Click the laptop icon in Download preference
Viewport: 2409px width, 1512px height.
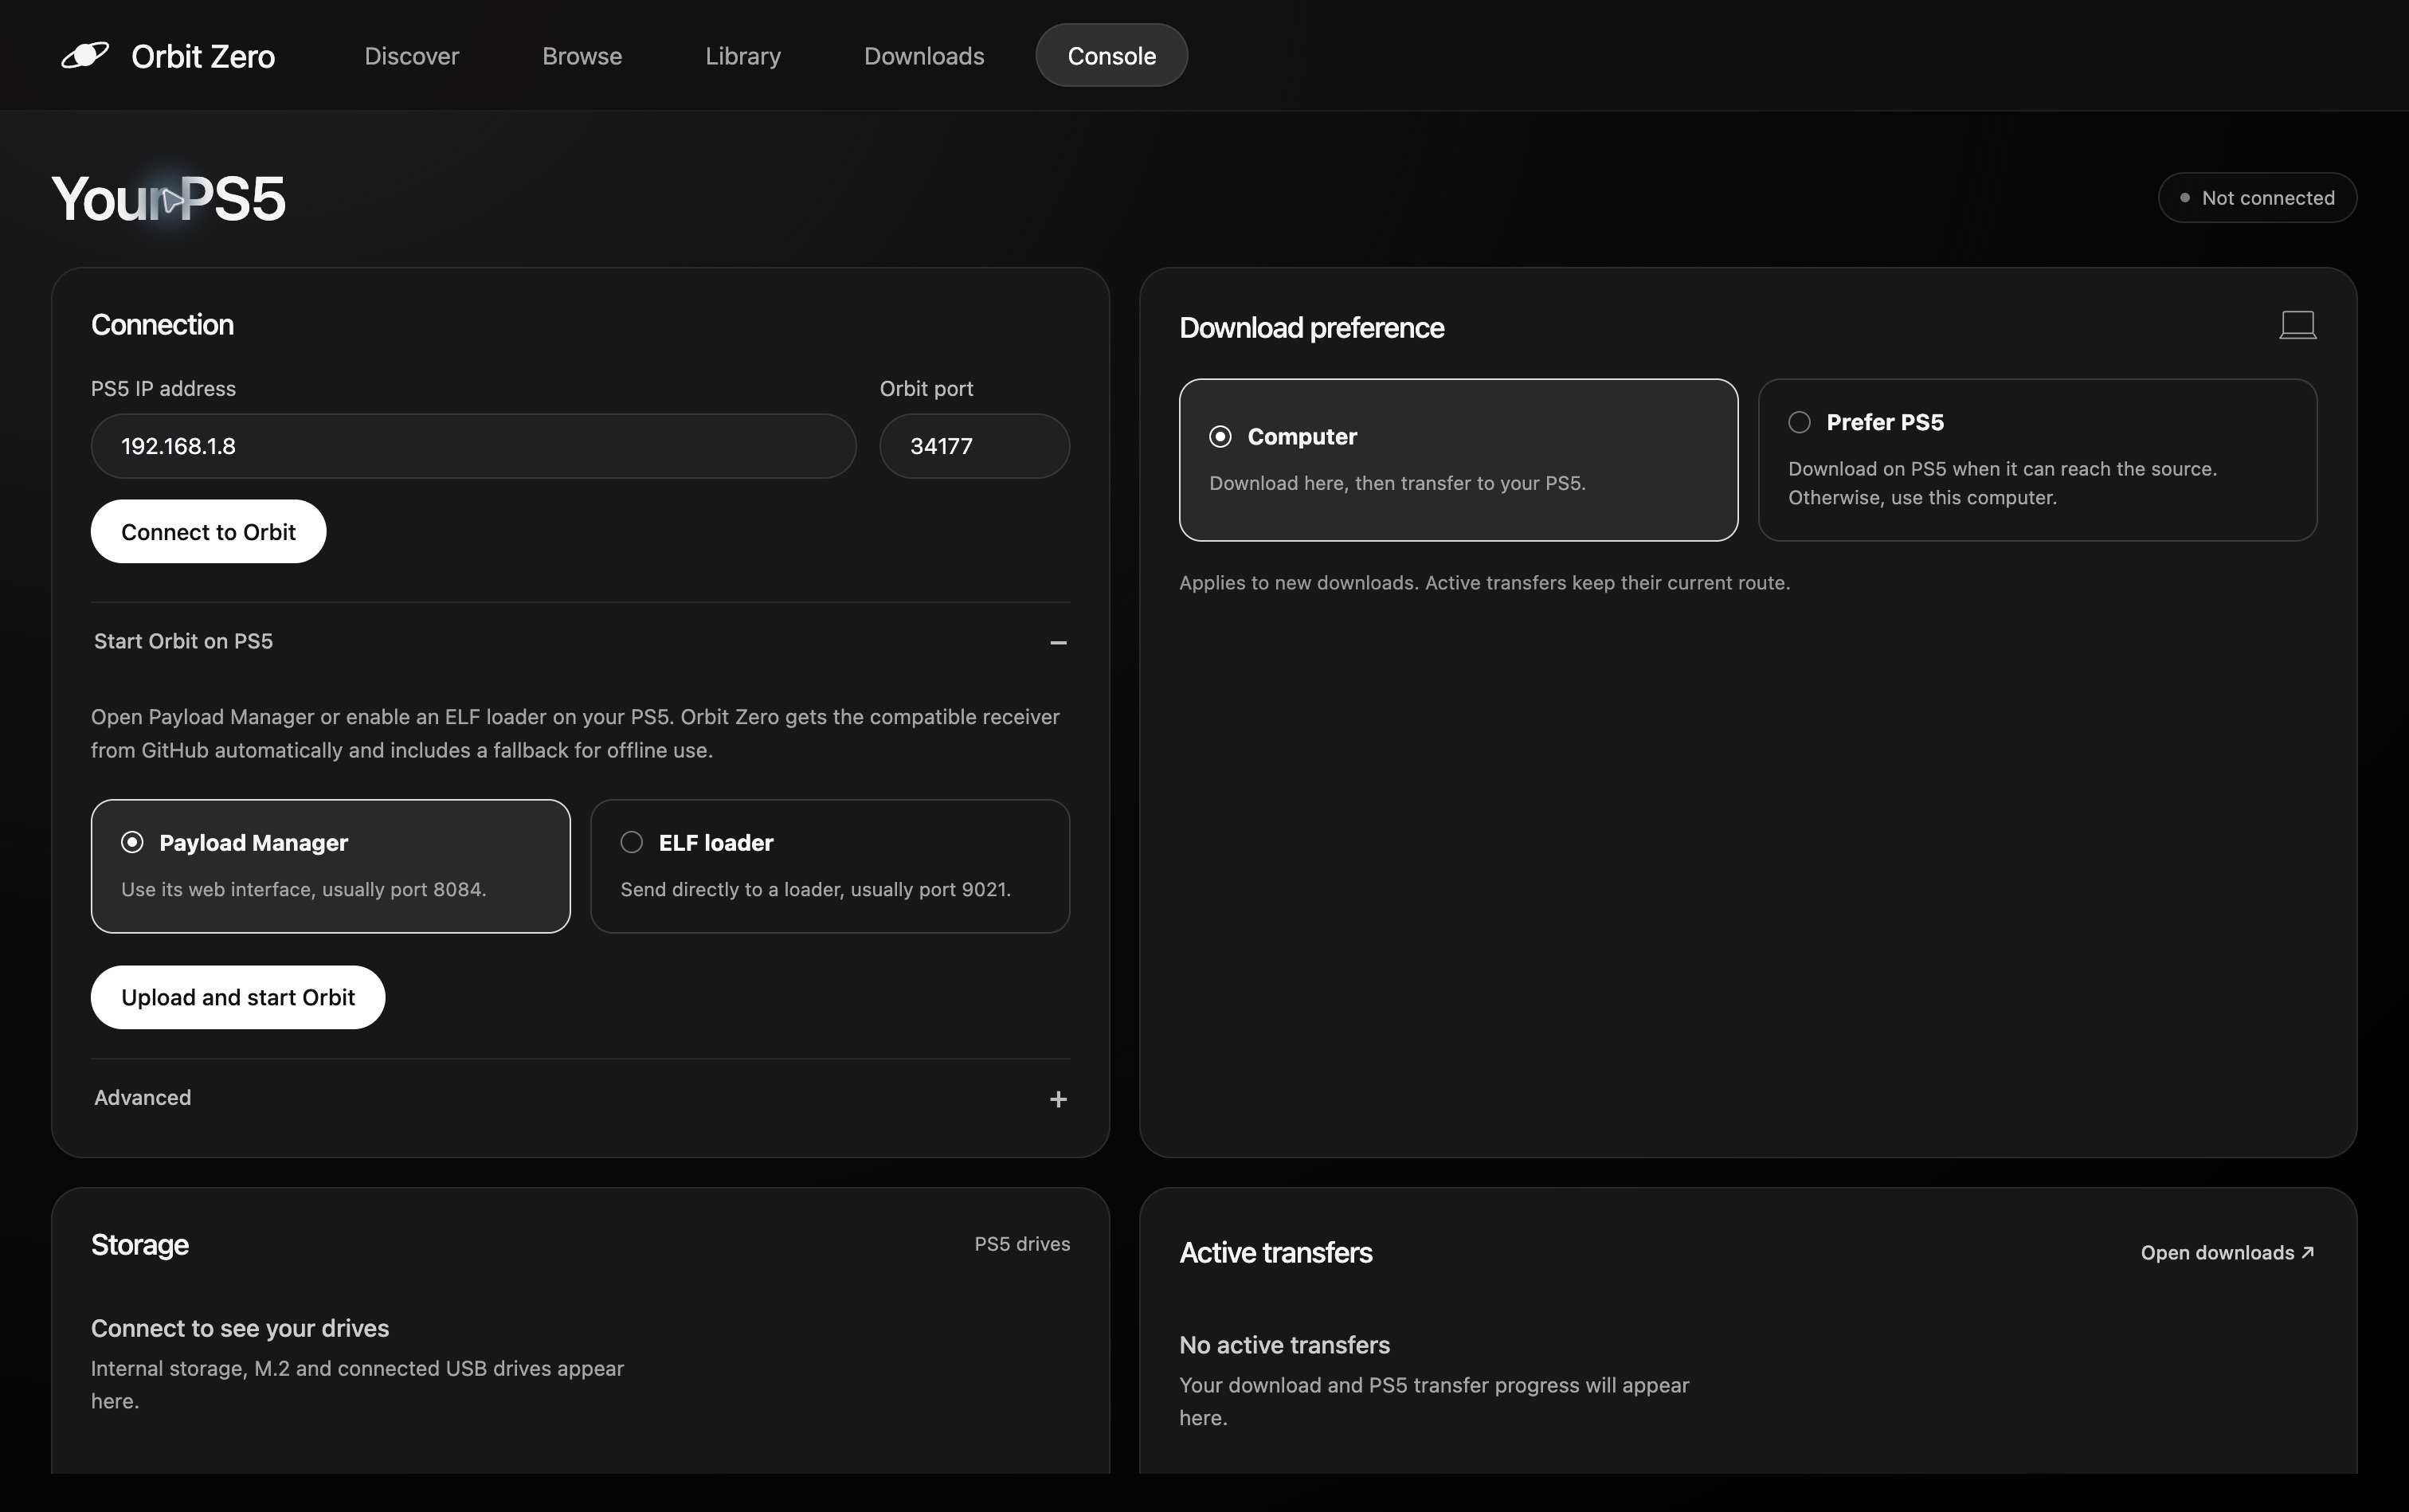2297,325
